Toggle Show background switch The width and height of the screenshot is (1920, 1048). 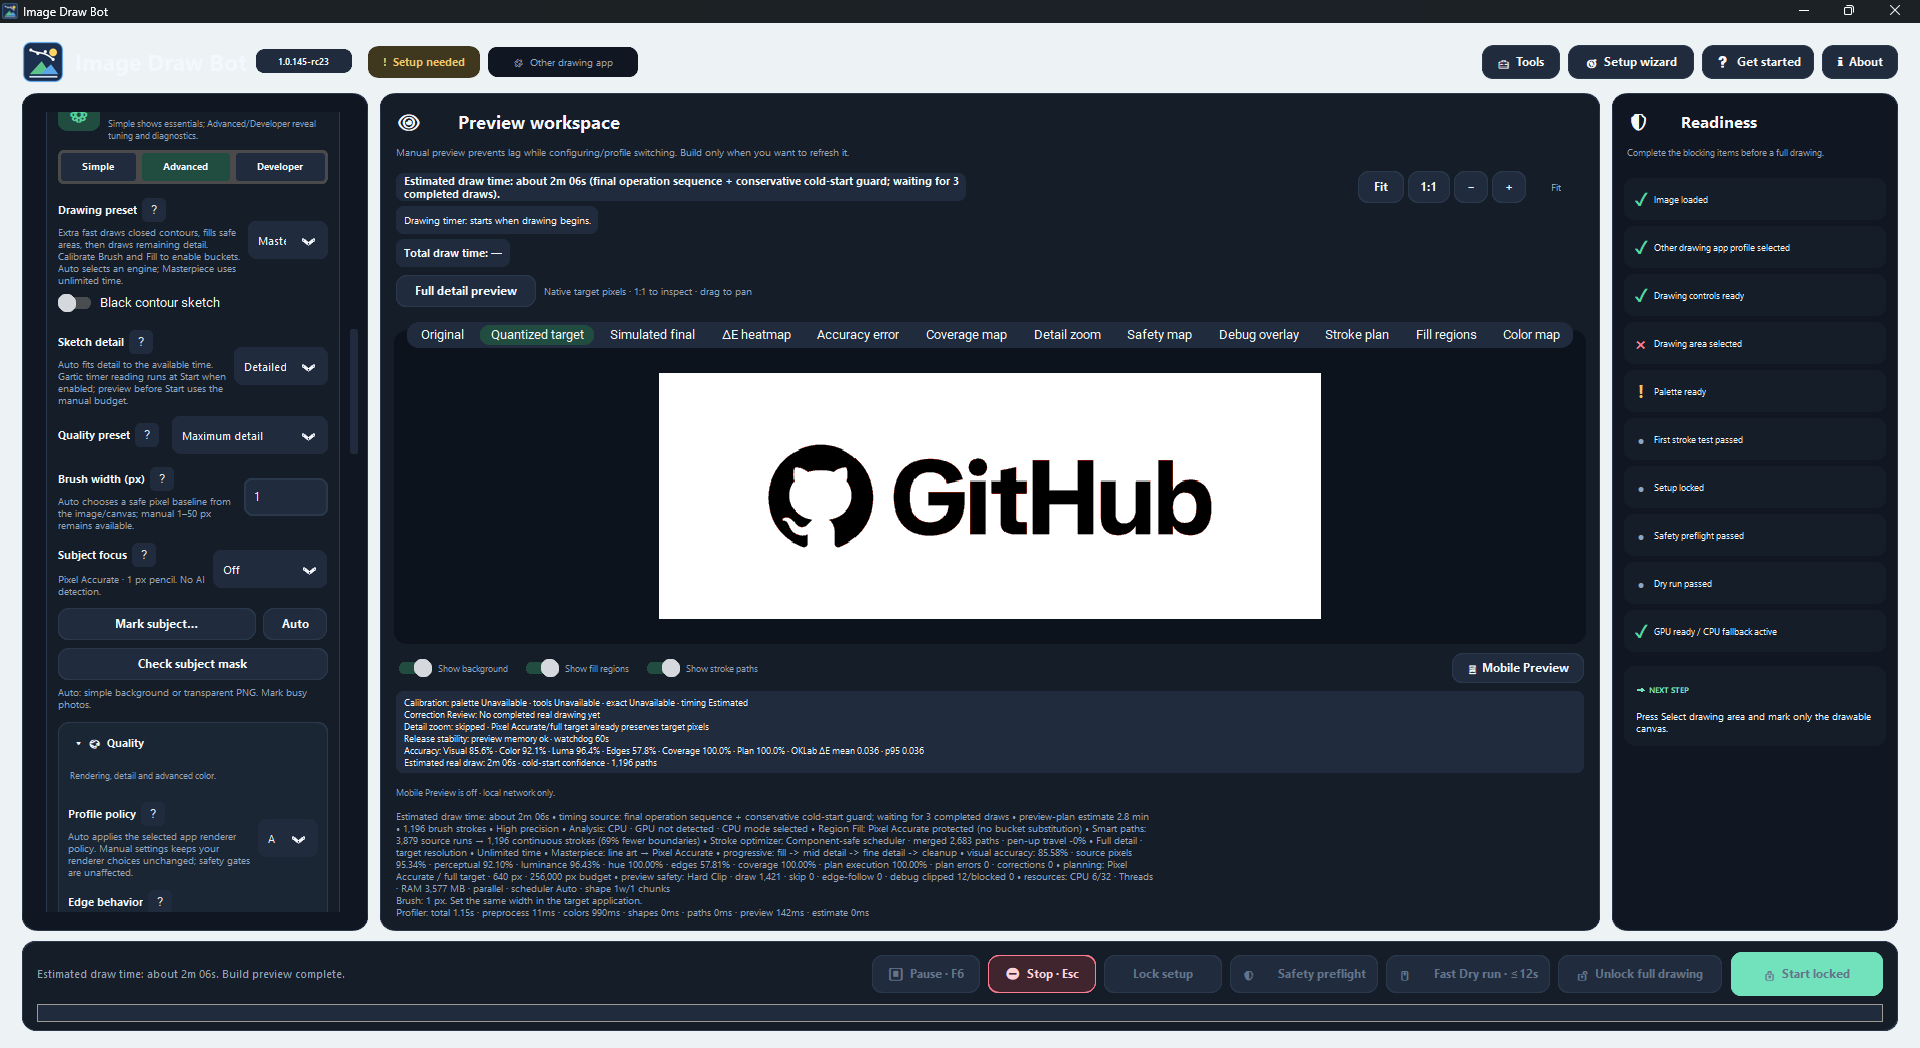pyautogui.click(x=415, y=668)
